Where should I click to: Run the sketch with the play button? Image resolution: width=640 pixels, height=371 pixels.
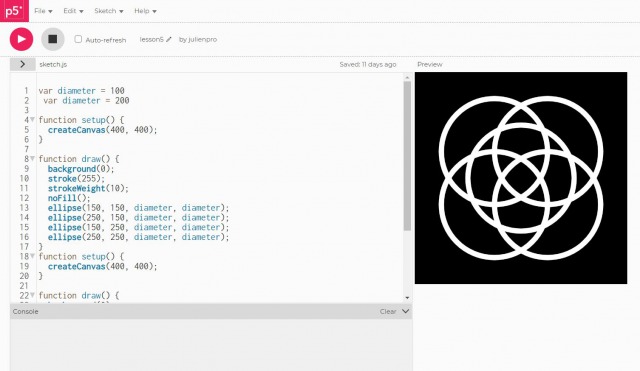(x=22, y=39)
